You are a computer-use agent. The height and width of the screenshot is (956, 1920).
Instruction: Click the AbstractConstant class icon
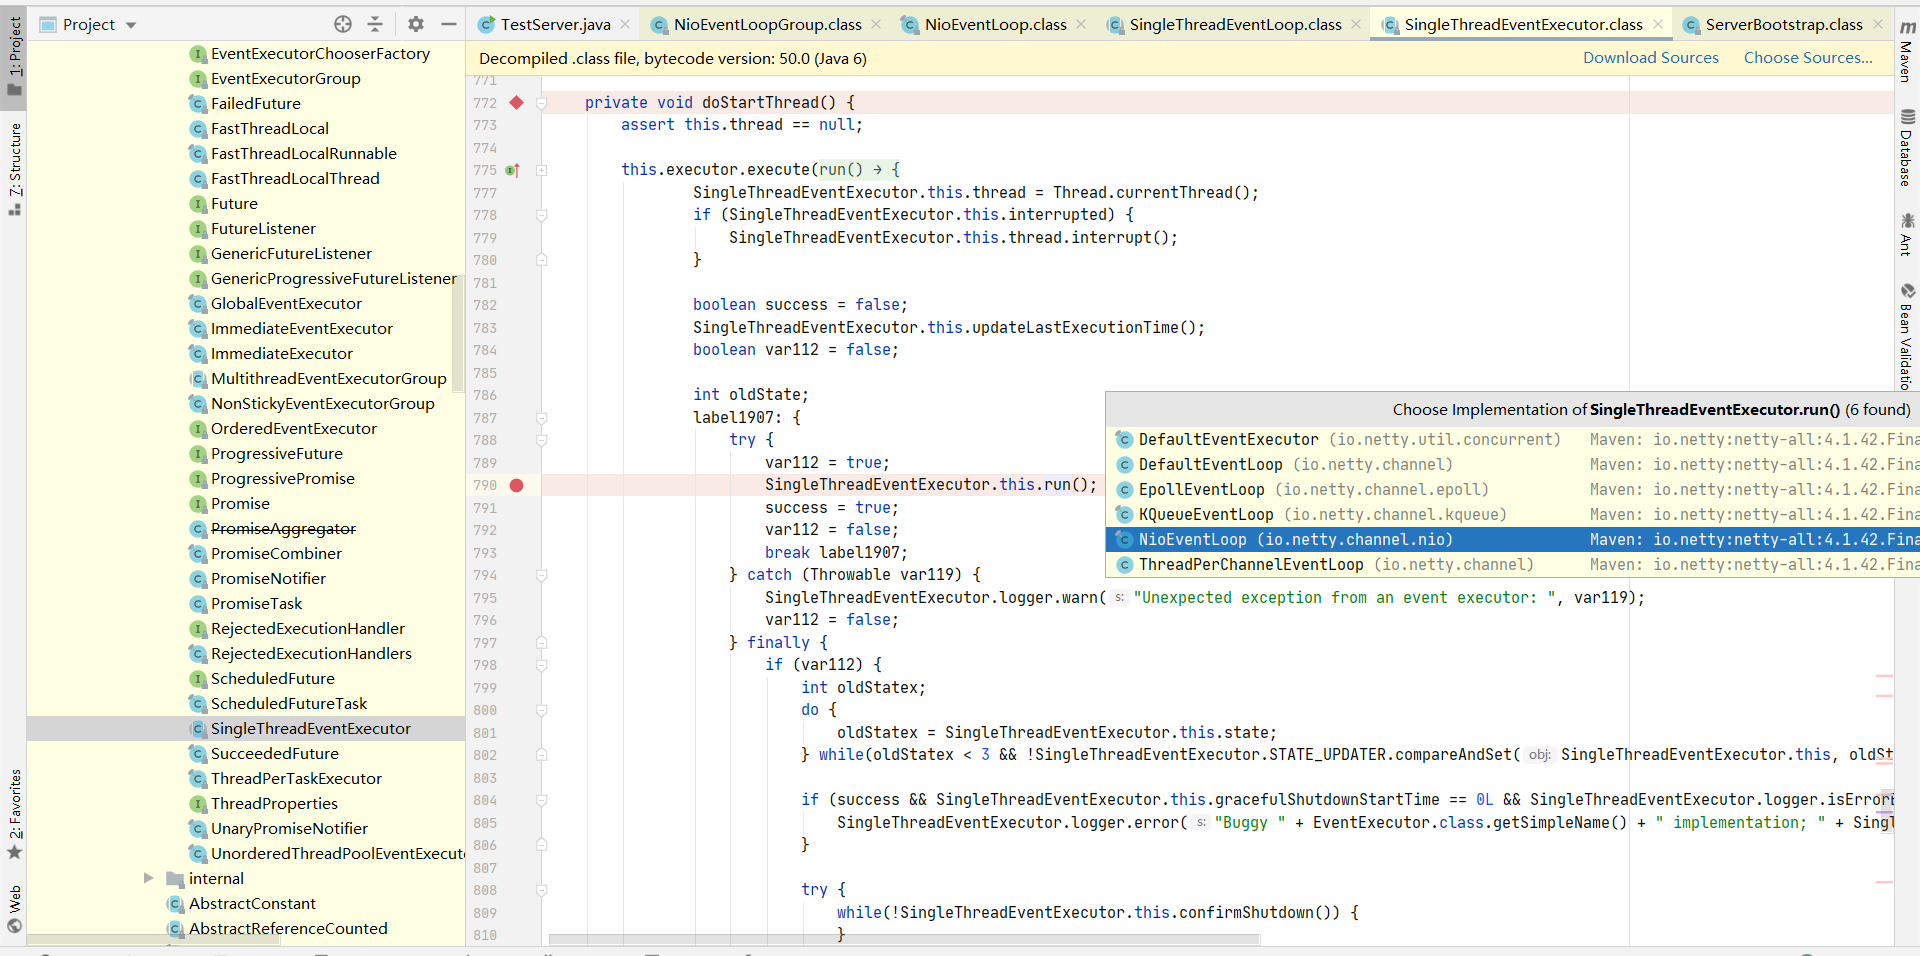(x=175, y=903)
